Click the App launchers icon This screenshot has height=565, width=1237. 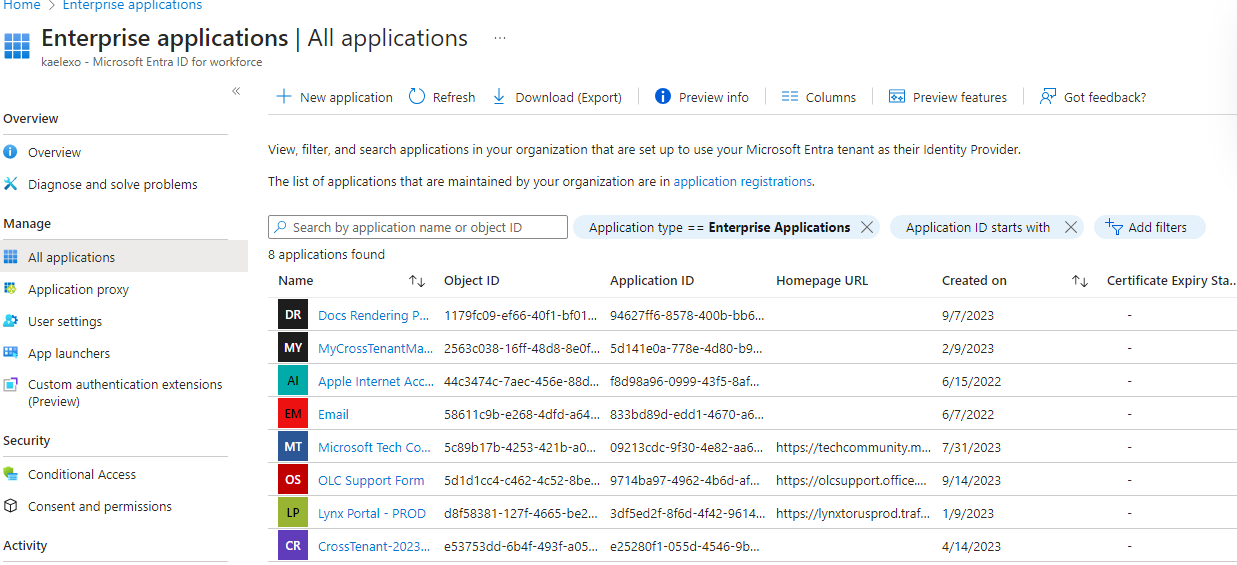11,353
